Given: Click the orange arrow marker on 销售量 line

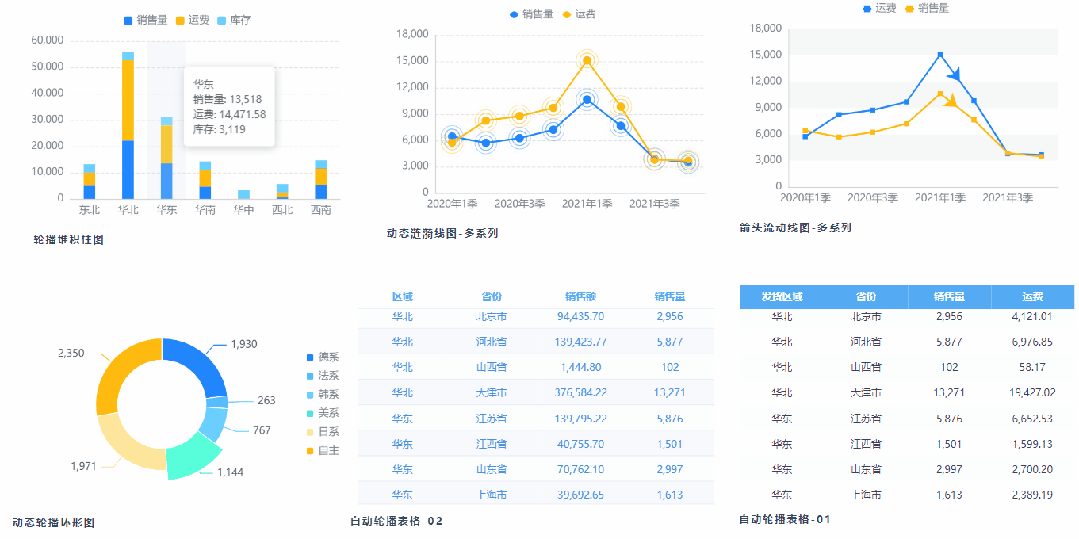Looking at the screenshot, I should pos(951,101).
